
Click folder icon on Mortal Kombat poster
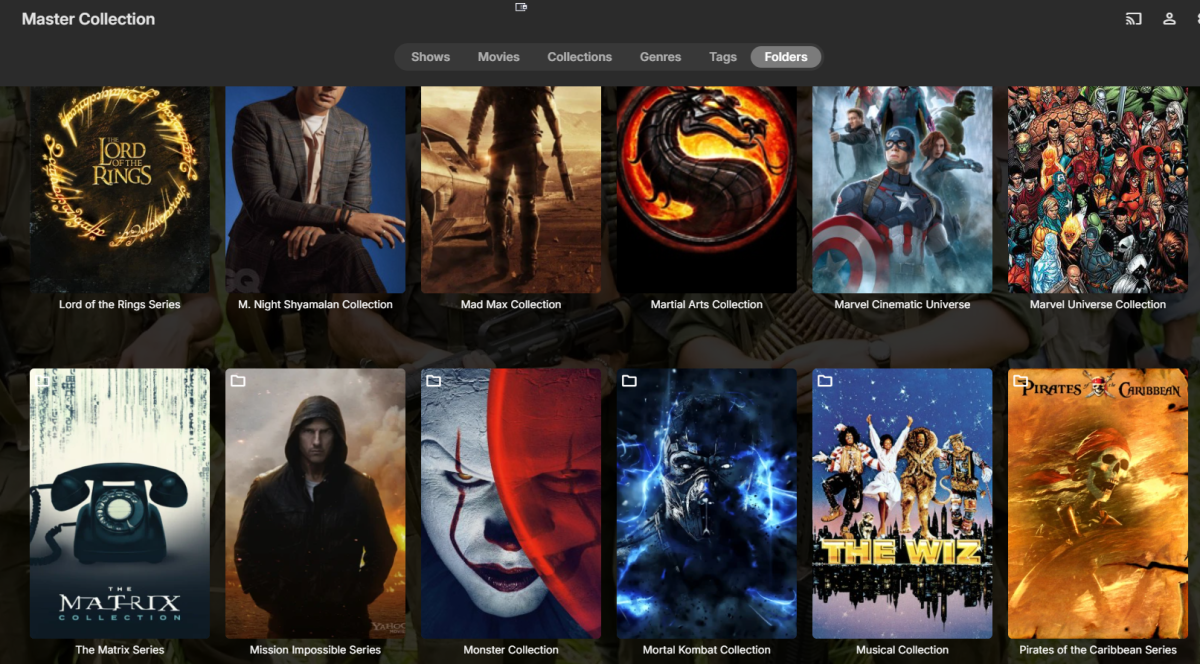629,381
